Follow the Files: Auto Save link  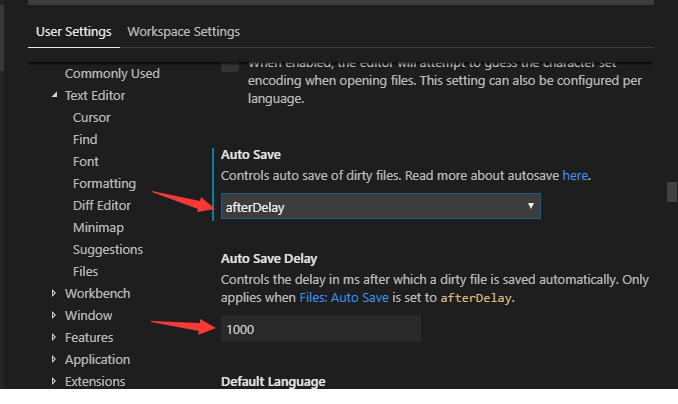tap(344, 298)
